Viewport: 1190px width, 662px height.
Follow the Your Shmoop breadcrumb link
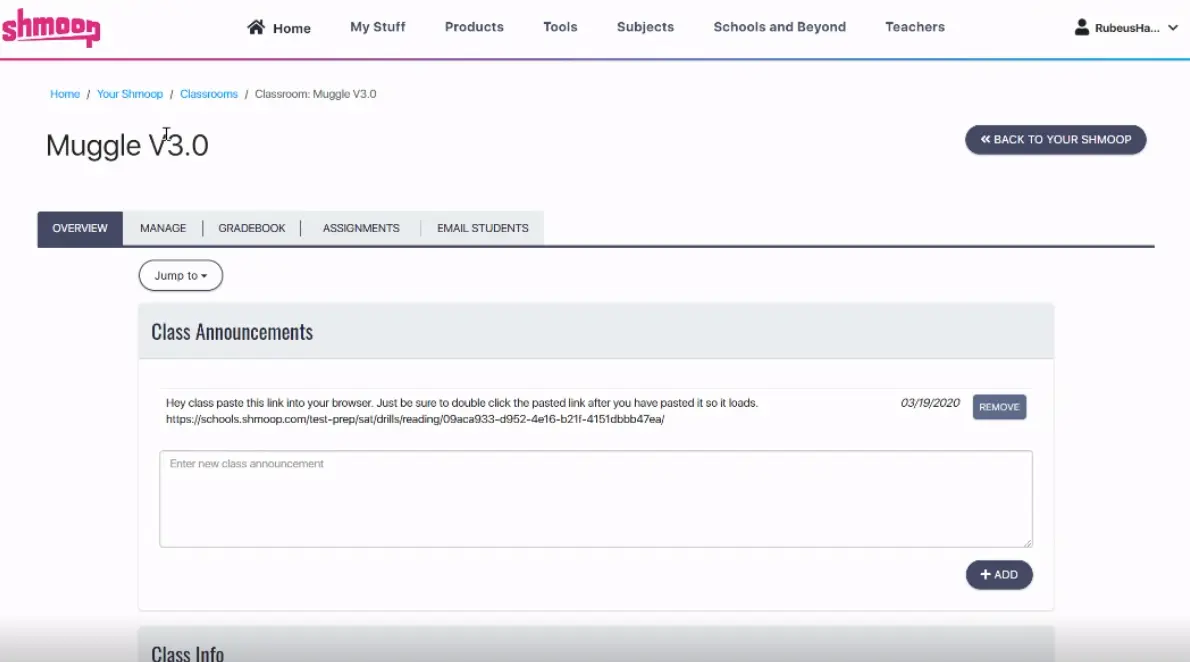pyautogui.click(x=130, y=94)
